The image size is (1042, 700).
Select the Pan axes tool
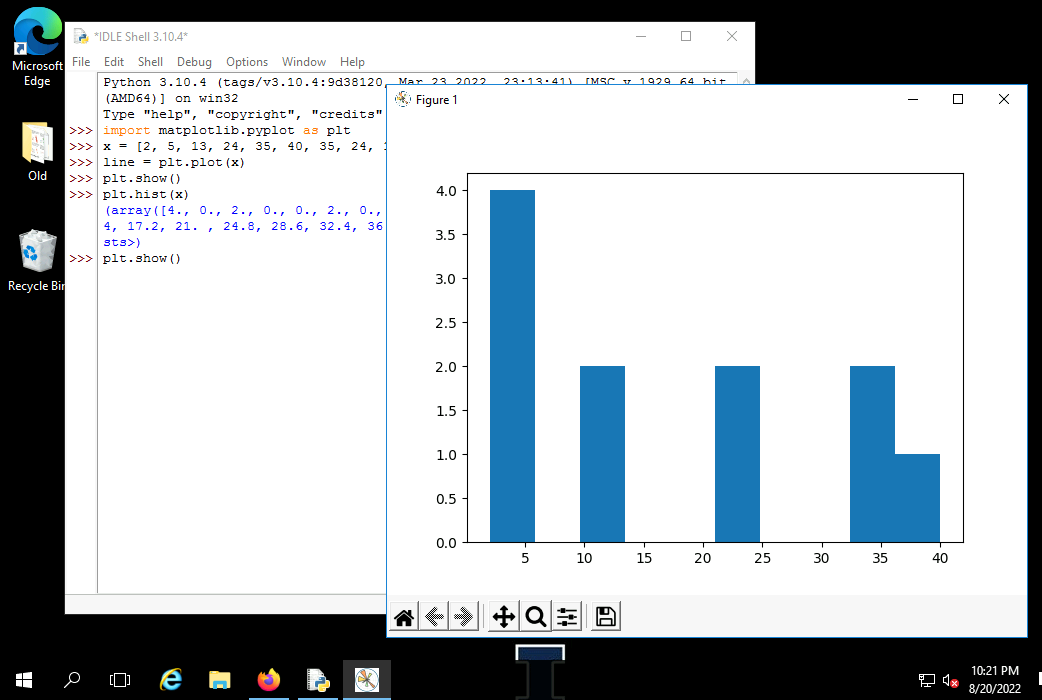point(504,617)
